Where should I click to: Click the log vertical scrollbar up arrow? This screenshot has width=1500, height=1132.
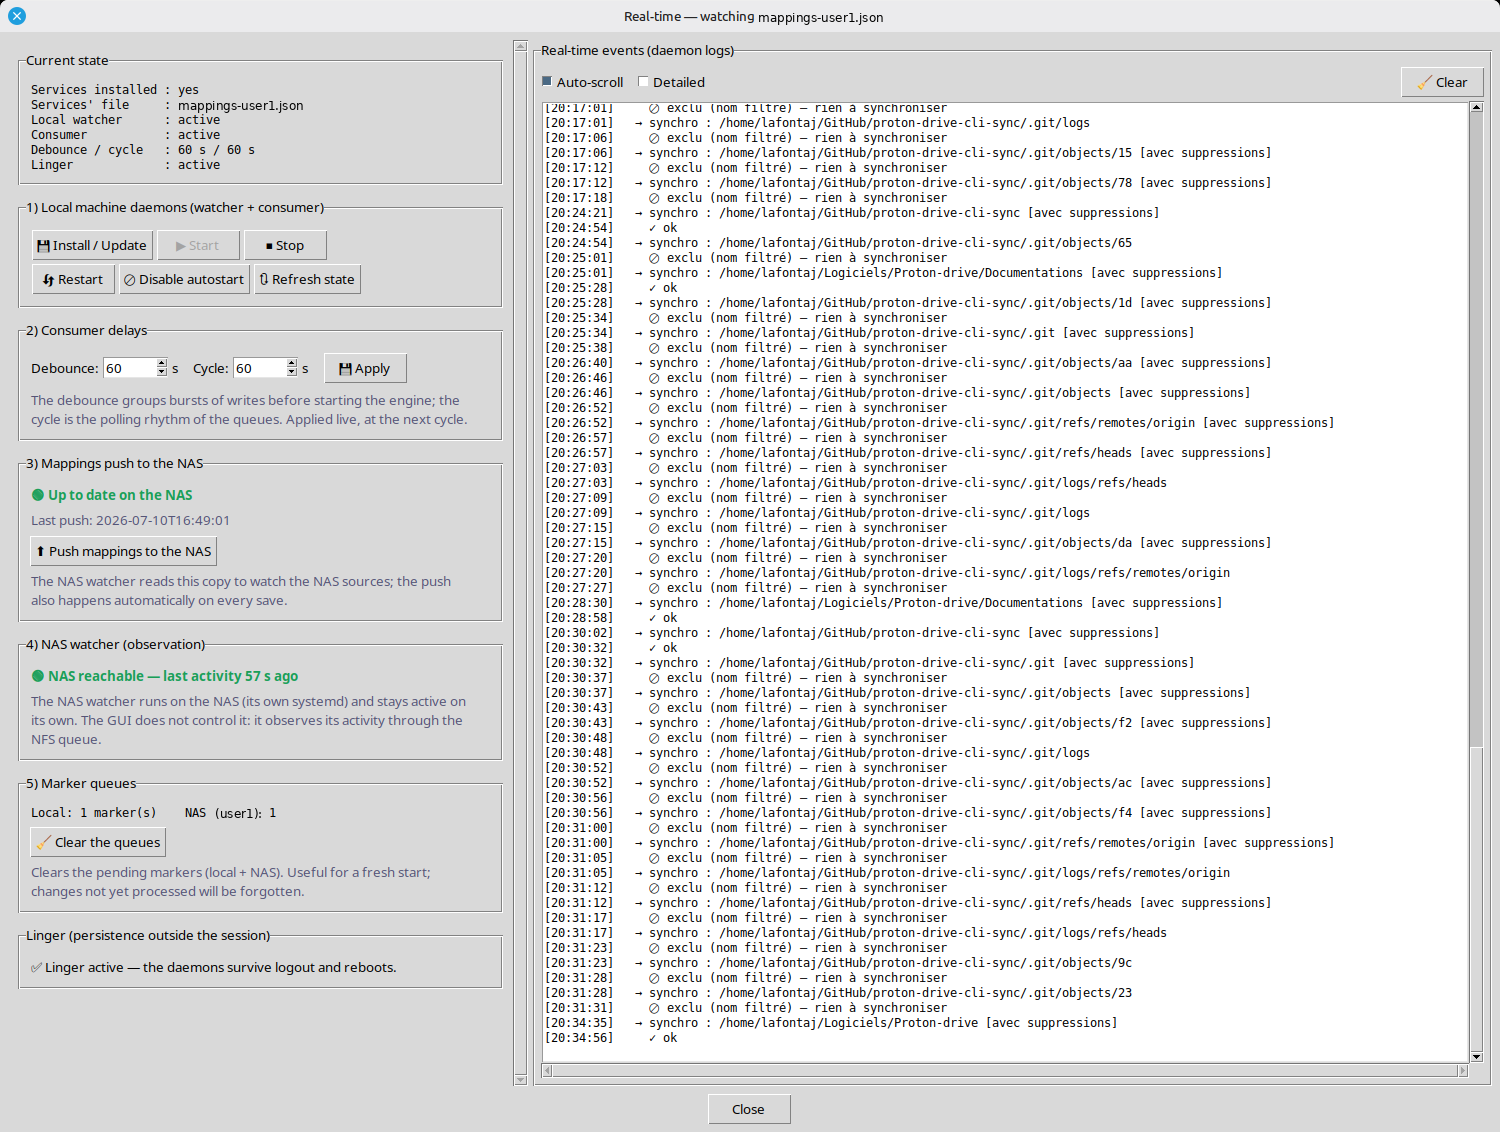point(1476,108)
